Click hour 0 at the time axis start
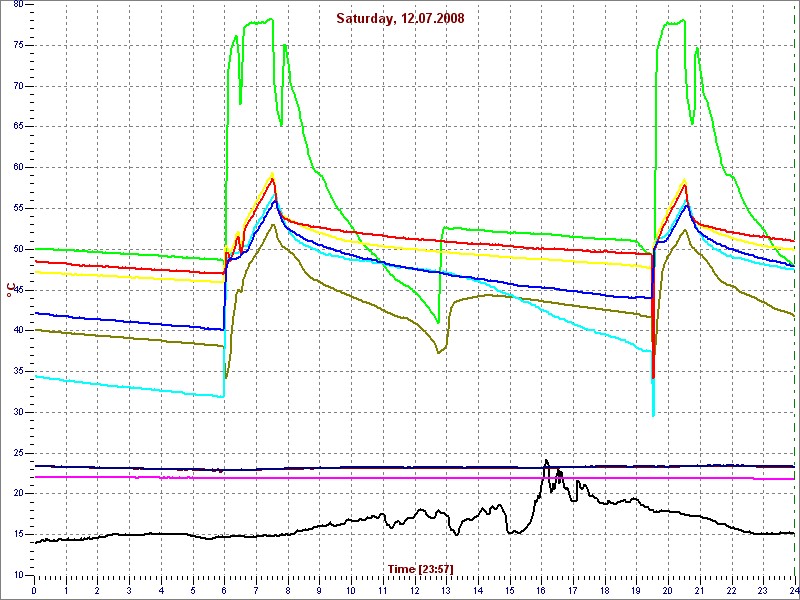This screenshot has height=600, width=800. [34, 591]
